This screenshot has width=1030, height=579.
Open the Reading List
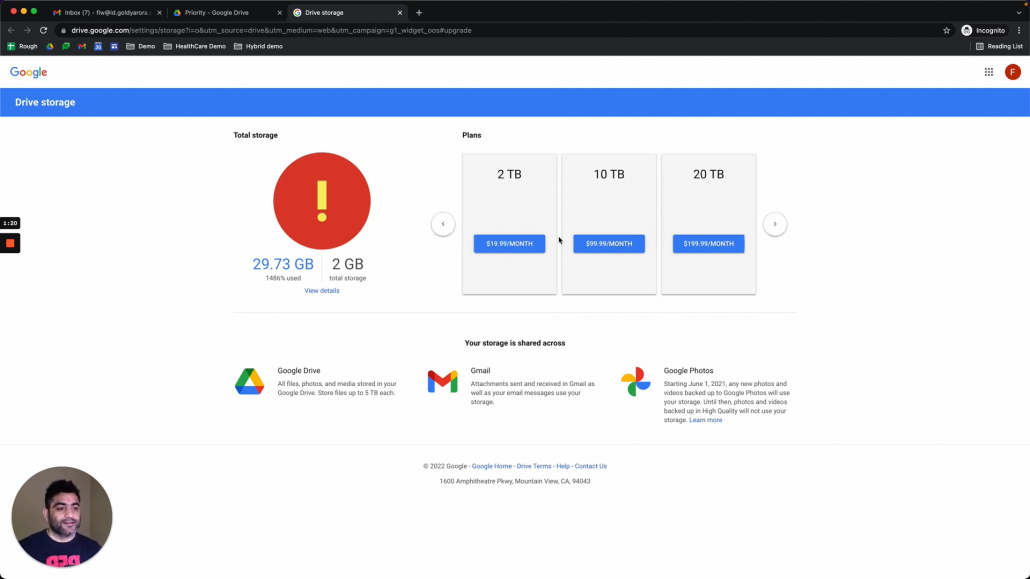(999, 47)
